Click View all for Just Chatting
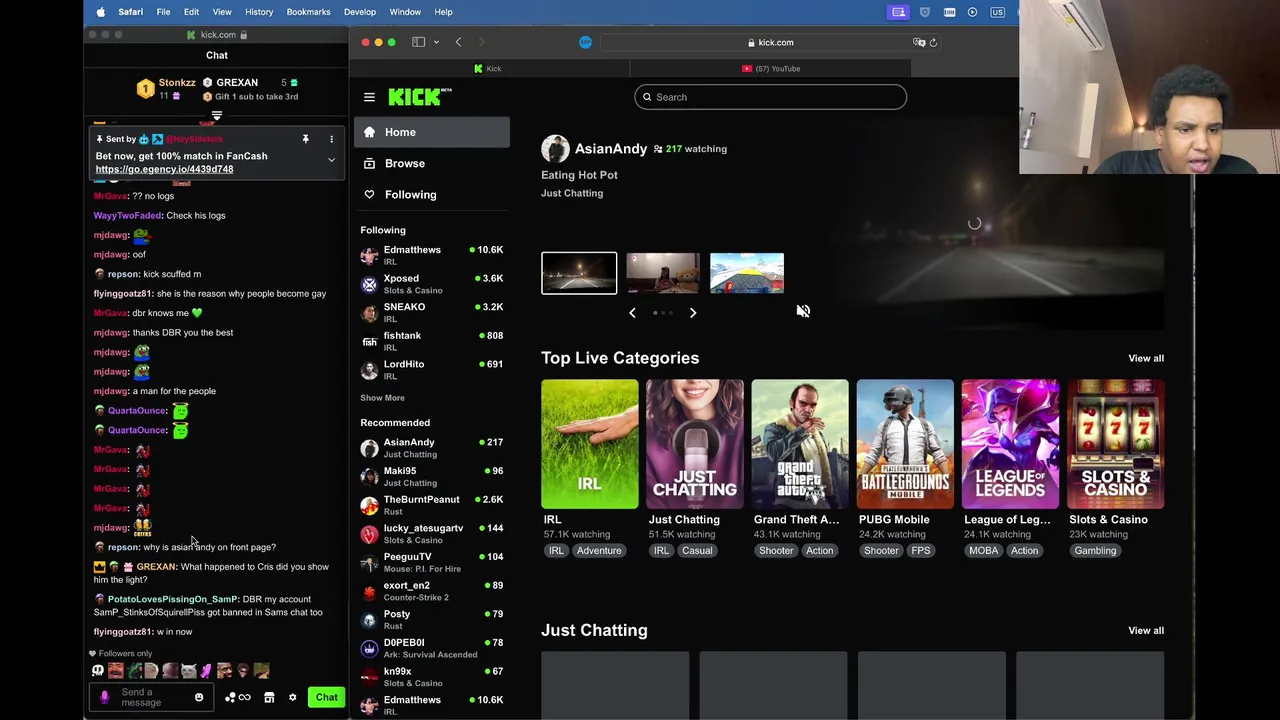The height and width of the screenshot is (720, 1280). (1146, 631)
